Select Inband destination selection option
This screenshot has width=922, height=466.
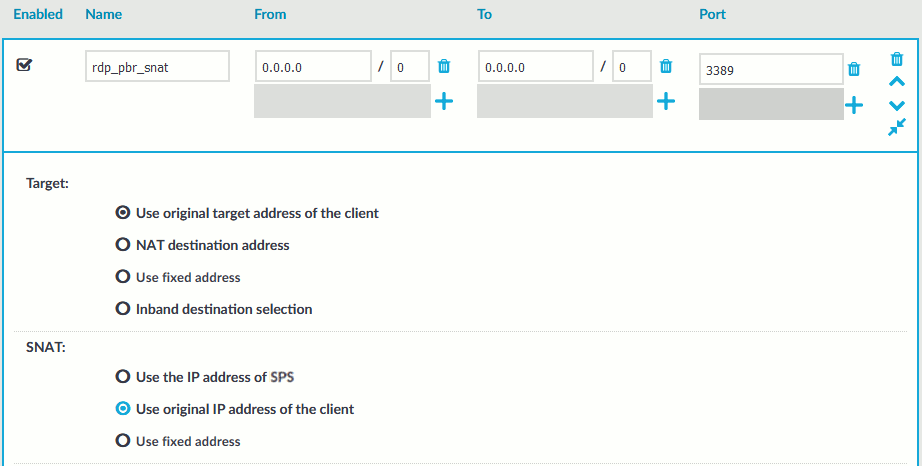click(123, 309)
